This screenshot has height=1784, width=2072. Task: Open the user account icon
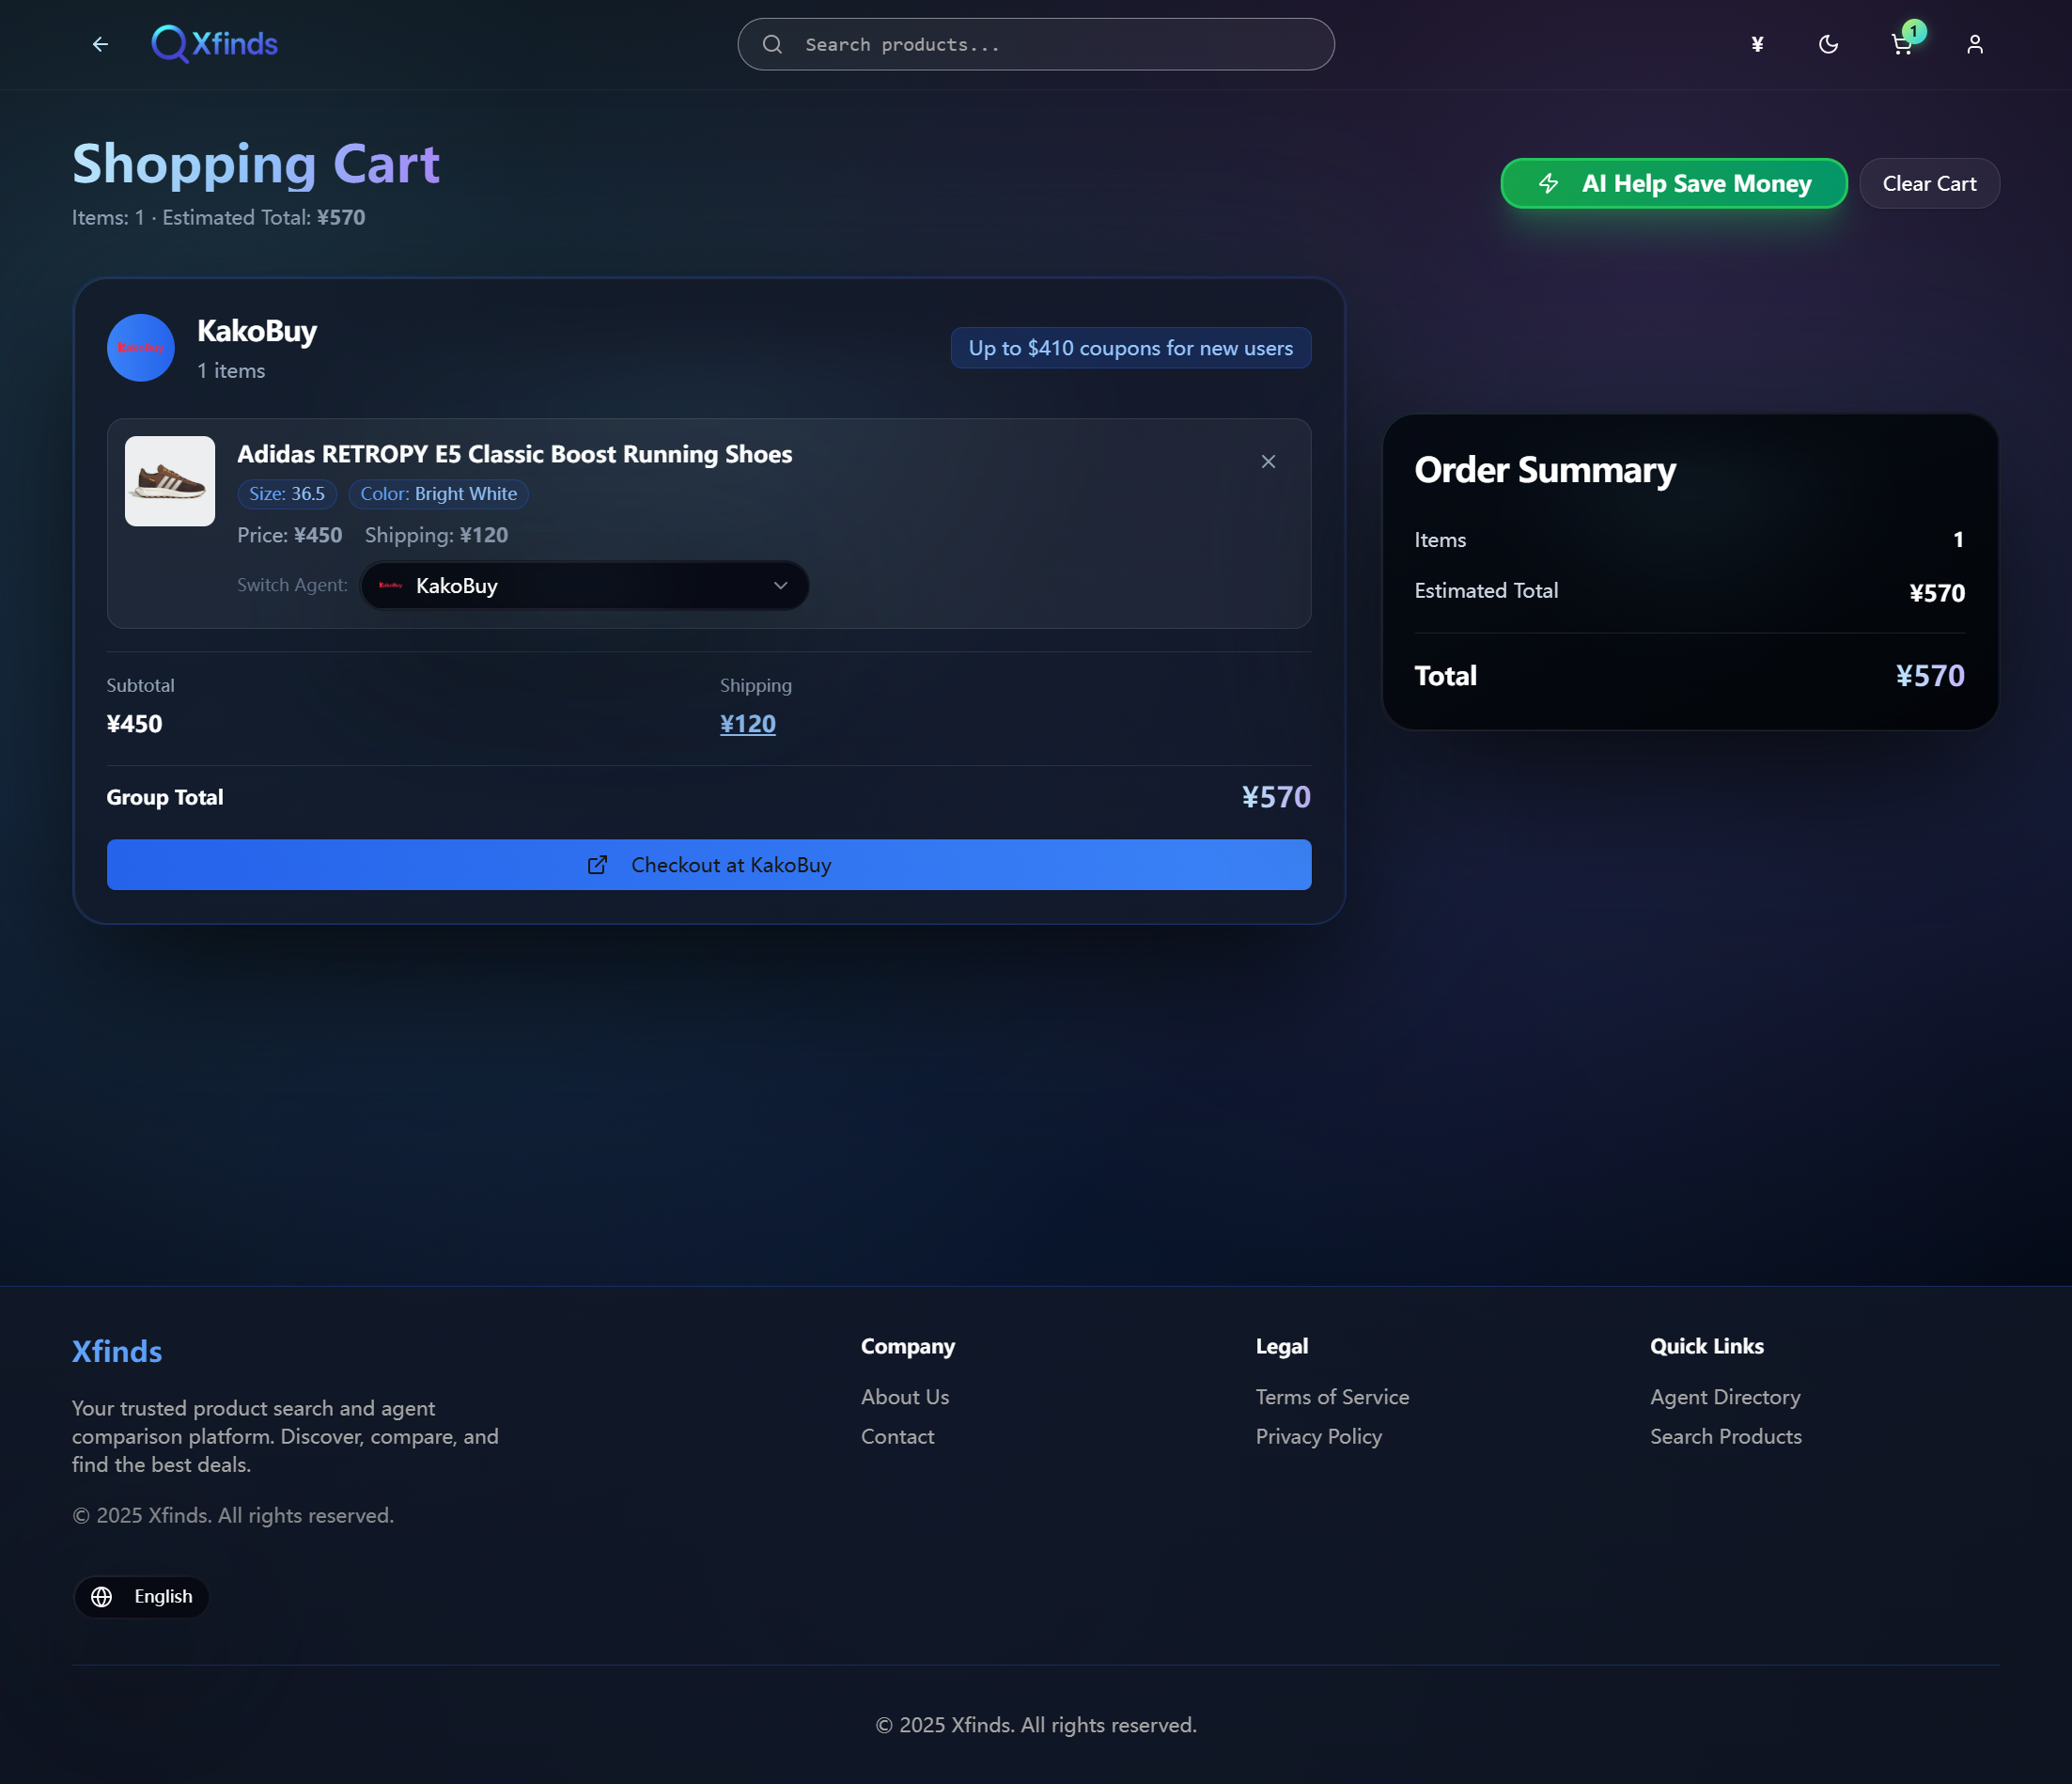[1975, 44]
